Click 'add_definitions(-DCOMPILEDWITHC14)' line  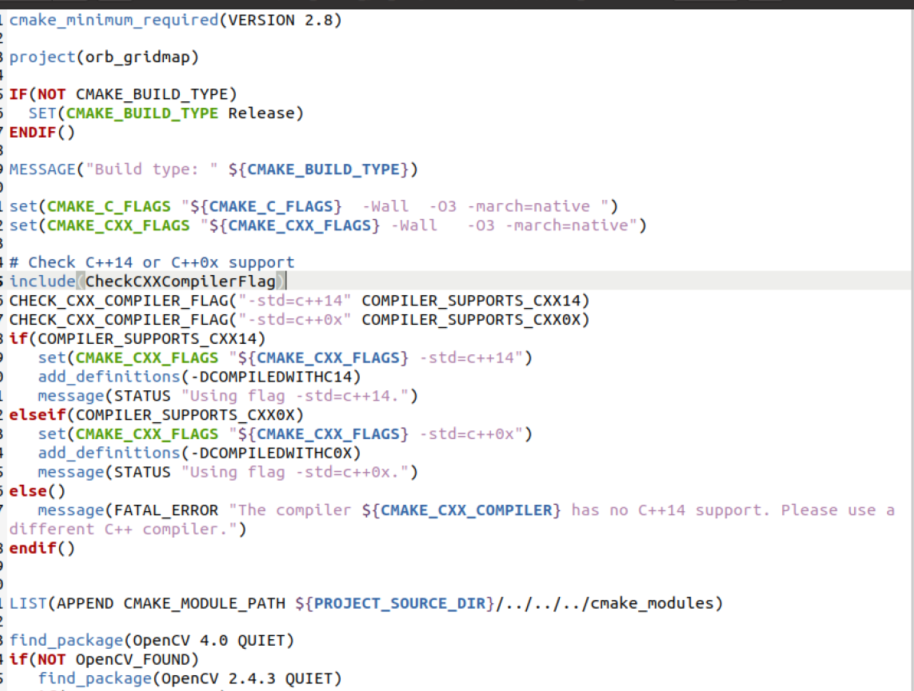(199, 377)
